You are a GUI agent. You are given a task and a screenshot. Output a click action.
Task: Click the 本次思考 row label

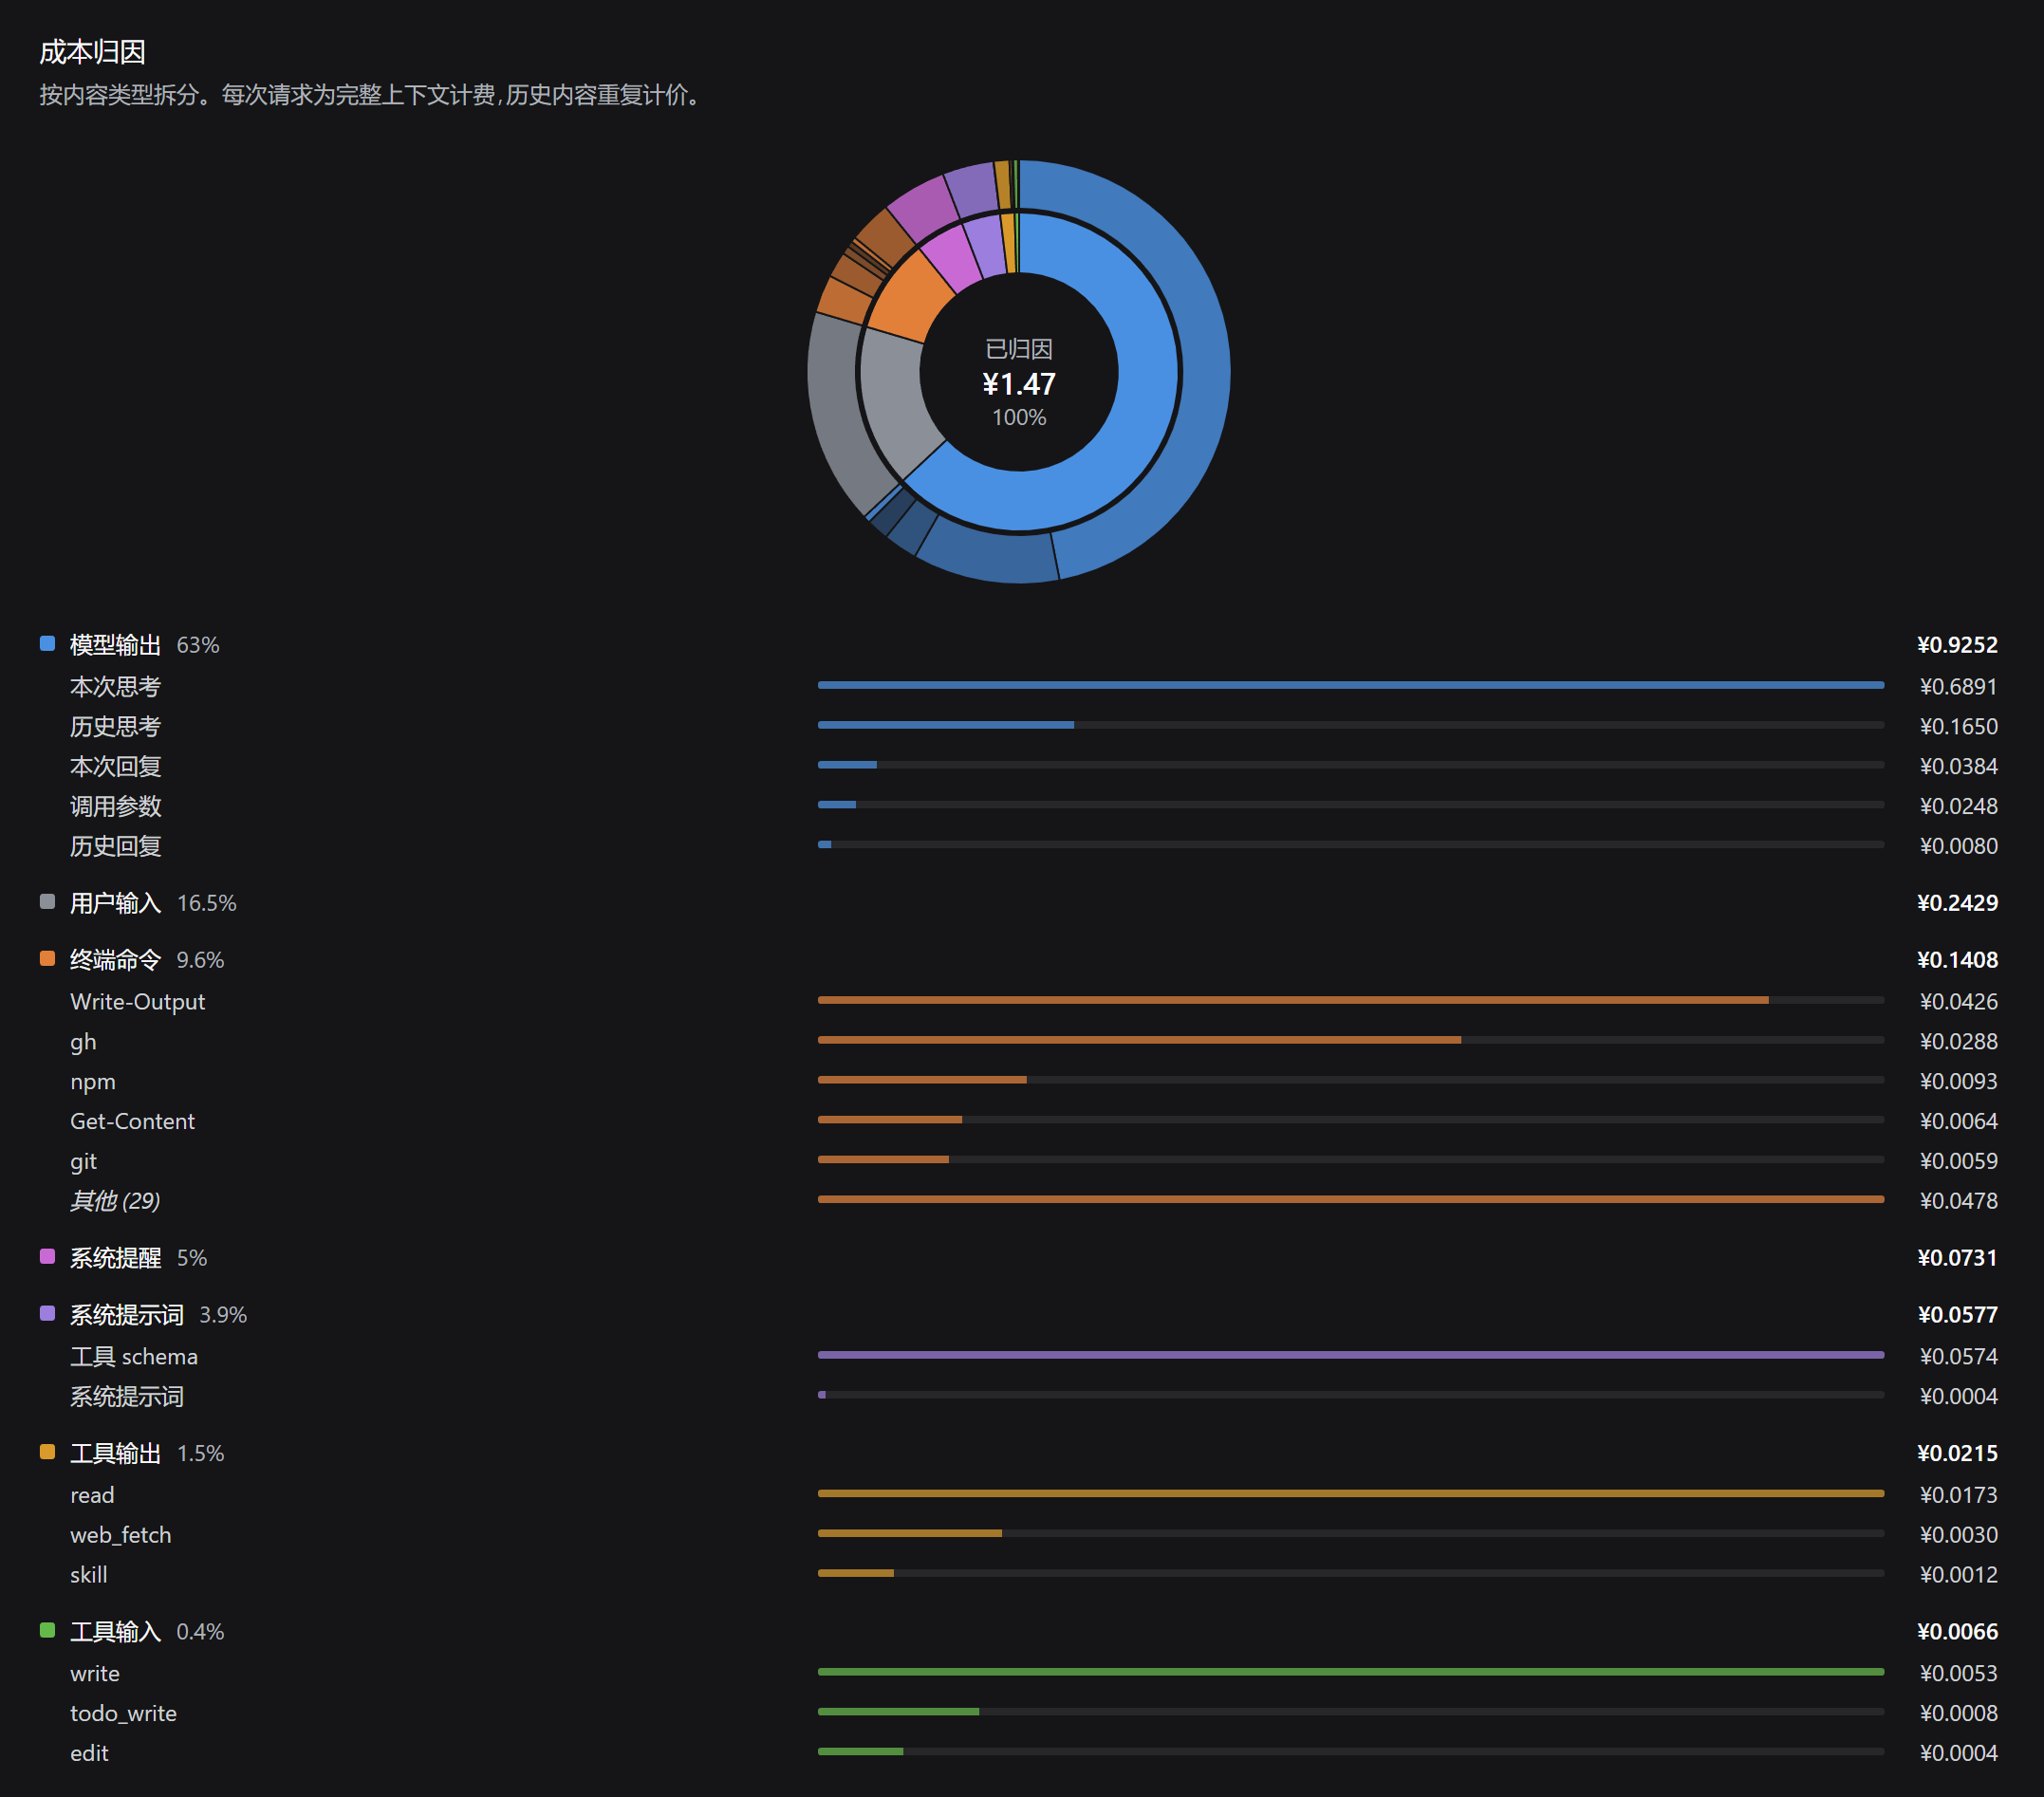click(115, 687)
